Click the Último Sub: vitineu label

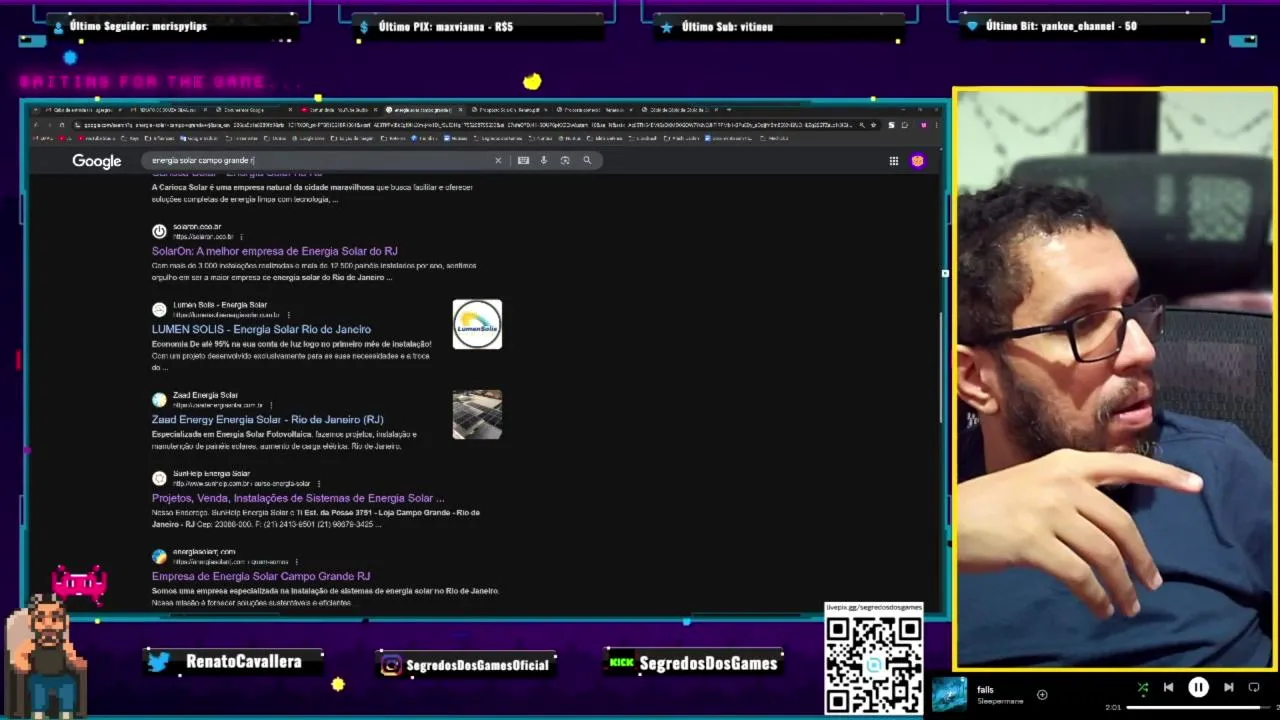click(727, 26)
